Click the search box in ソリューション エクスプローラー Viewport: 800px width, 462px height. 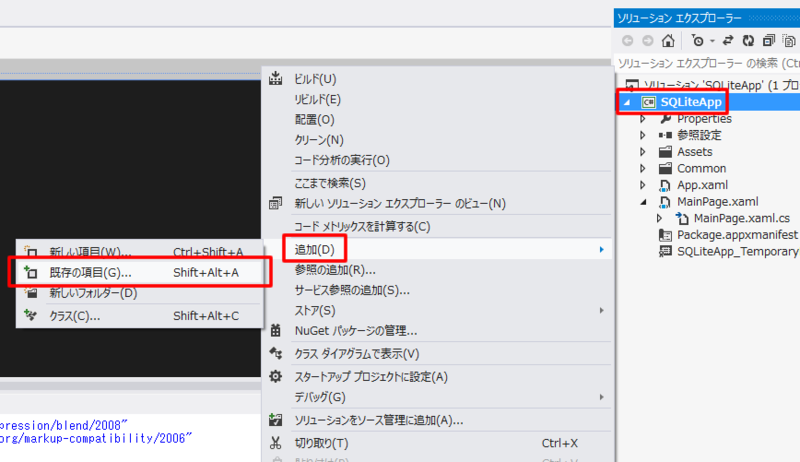707,63
